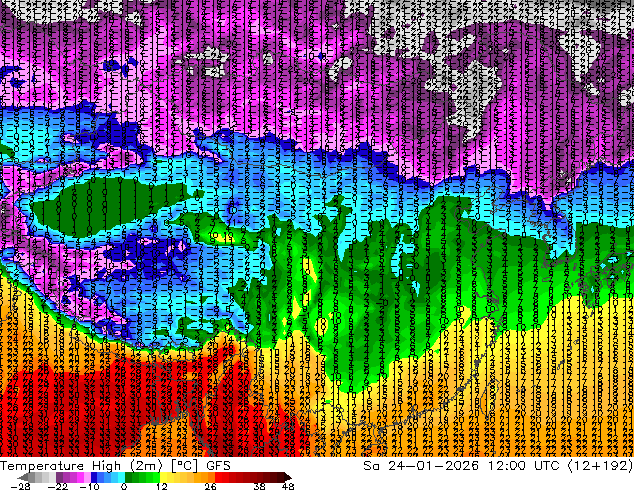This screenshot has width=634, height=490.
Task: Click the "48" legend label
Action: tap(288, 486)
